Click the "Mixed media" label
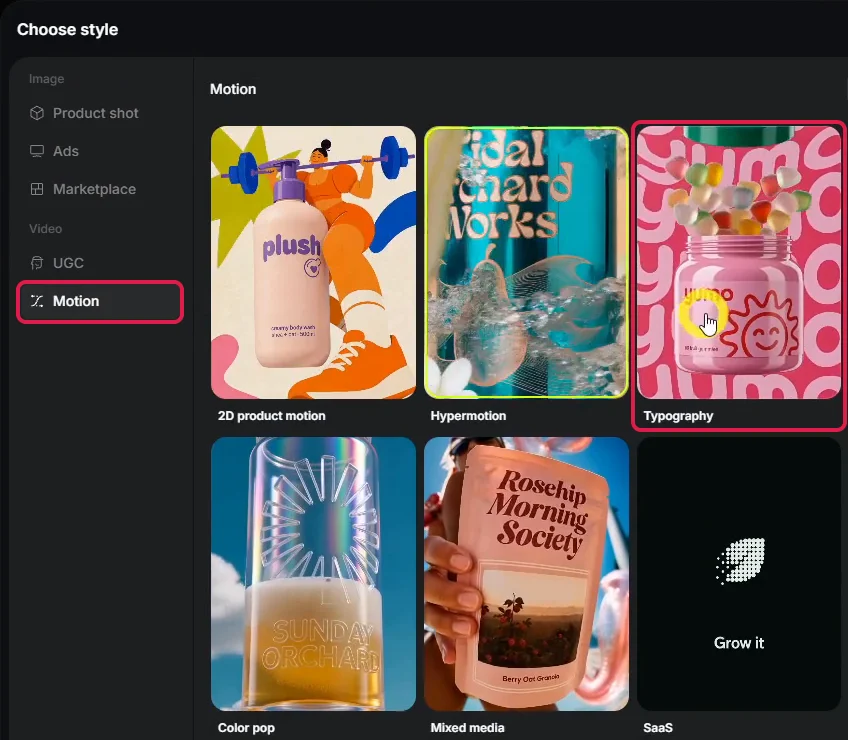The width and height of the screenshot is (848, 740). click(x=467, y=728)
